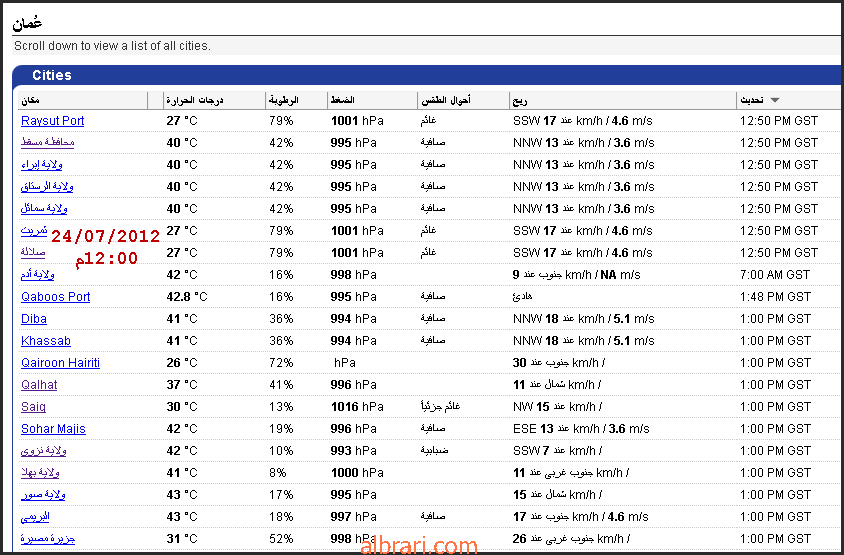This screenshot has width=844, height=555.
Task: Click the 10% humidity value
Action: point(281,451)
